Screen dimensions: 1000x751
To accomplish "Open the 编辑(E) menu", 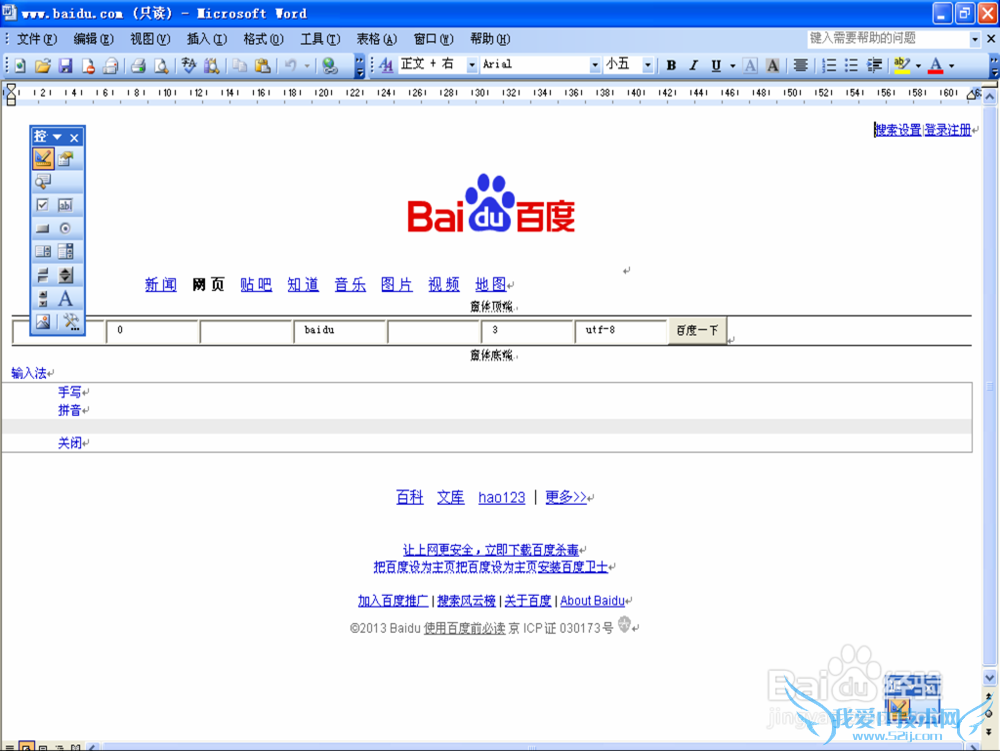I will click(x=93, y=39).
